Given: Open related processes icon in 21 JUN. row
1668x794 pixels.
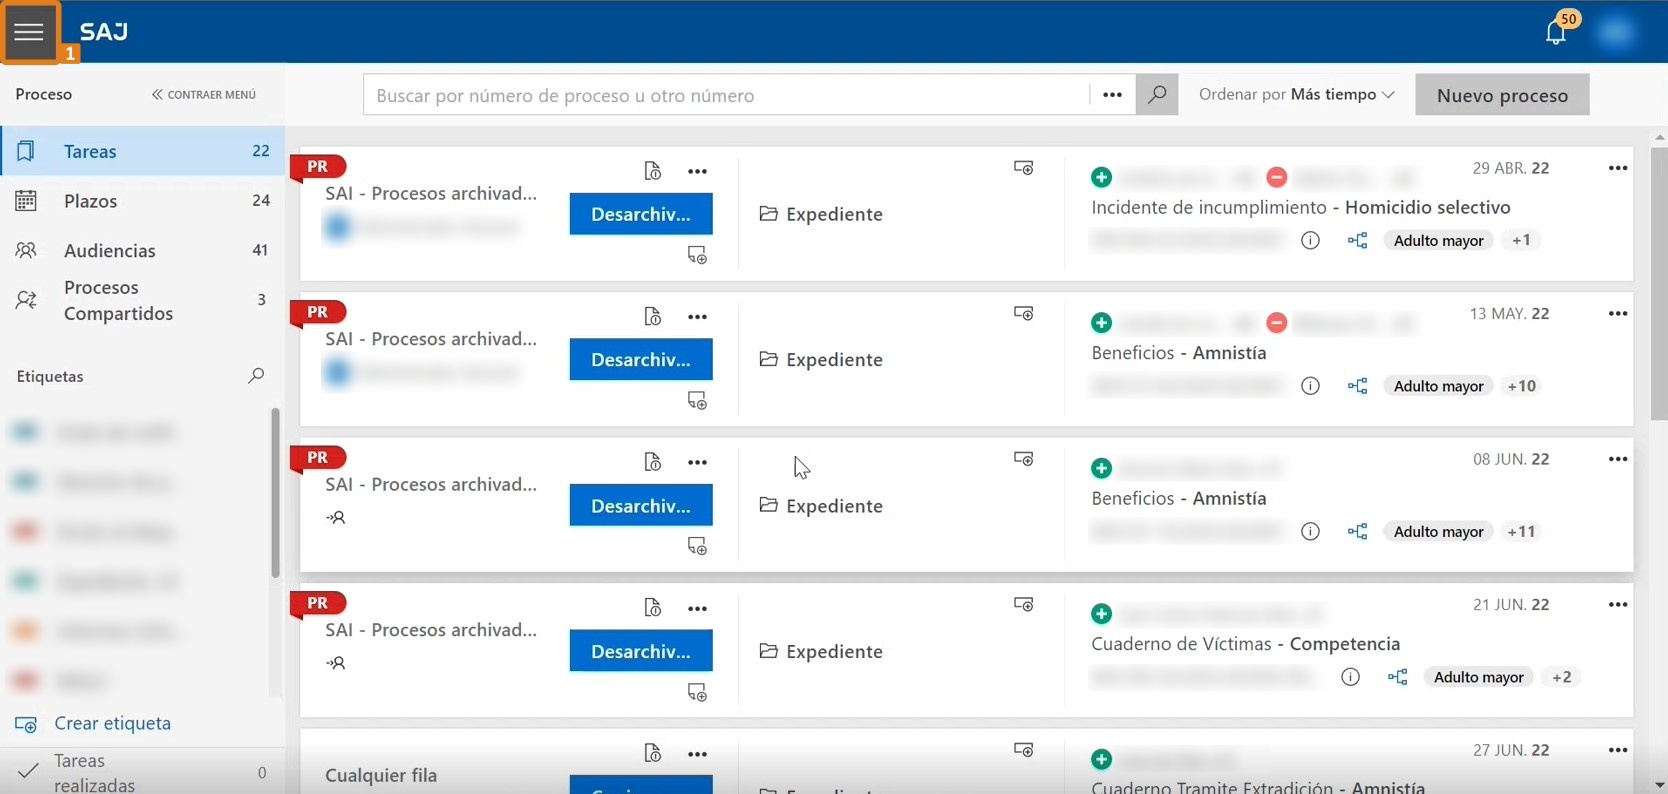Looking at the screenshot, I should click(x=1397, y=677).
